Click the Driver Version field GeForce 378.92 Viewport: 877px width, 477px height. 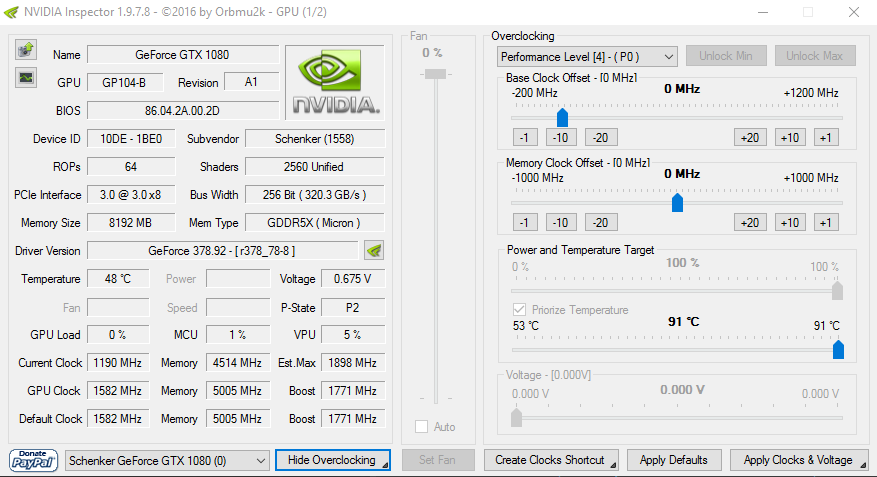click(x=222, y=251)
